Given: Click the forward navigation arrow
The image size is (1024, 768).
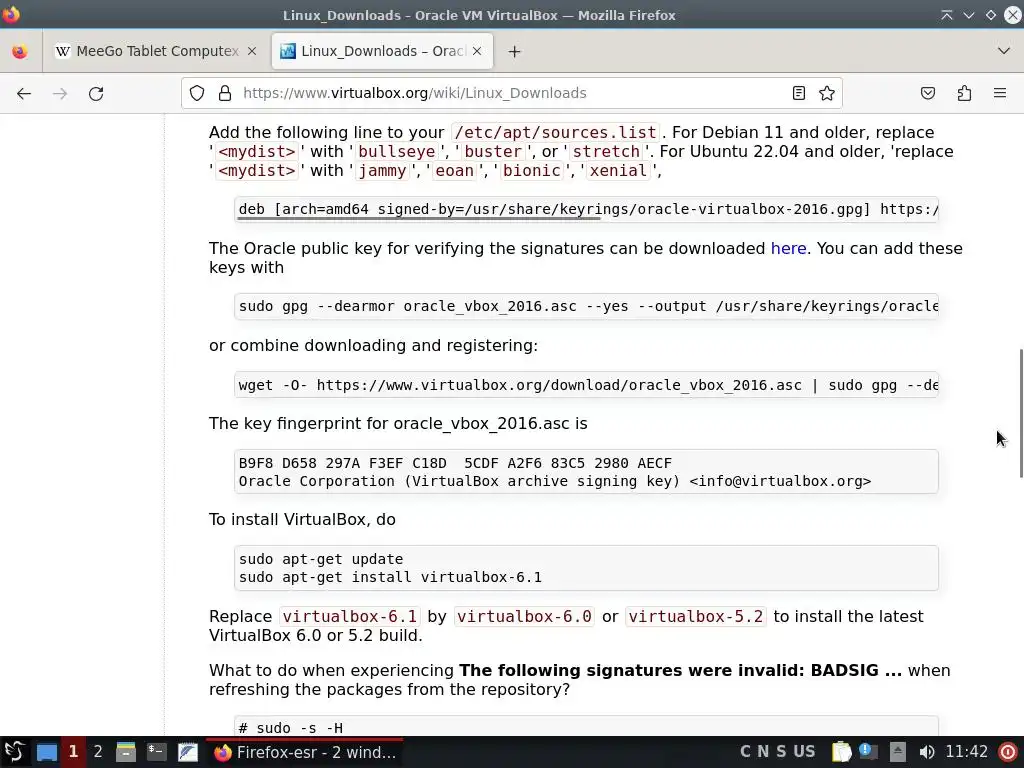Looking at the screenshot, I should (x=60, y=93).
